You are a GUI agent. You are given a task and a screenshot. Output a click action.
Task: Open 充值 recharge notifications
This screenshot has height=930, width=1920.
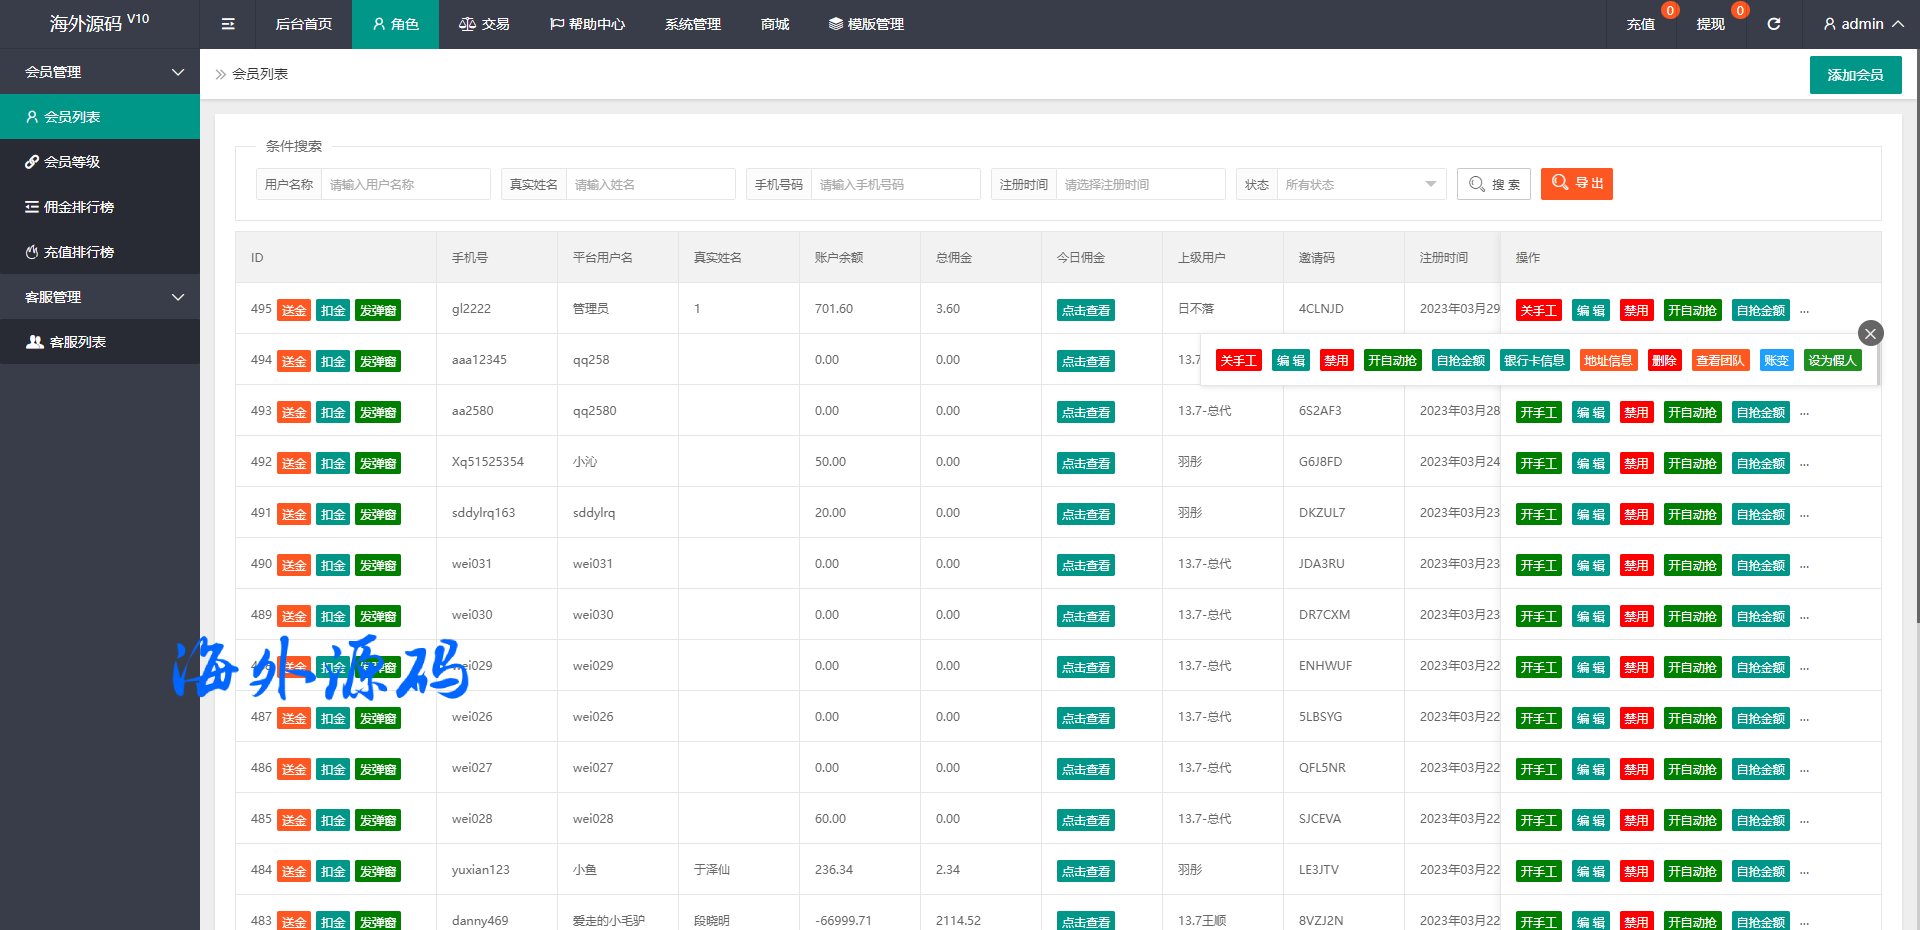pos(1640,24)
